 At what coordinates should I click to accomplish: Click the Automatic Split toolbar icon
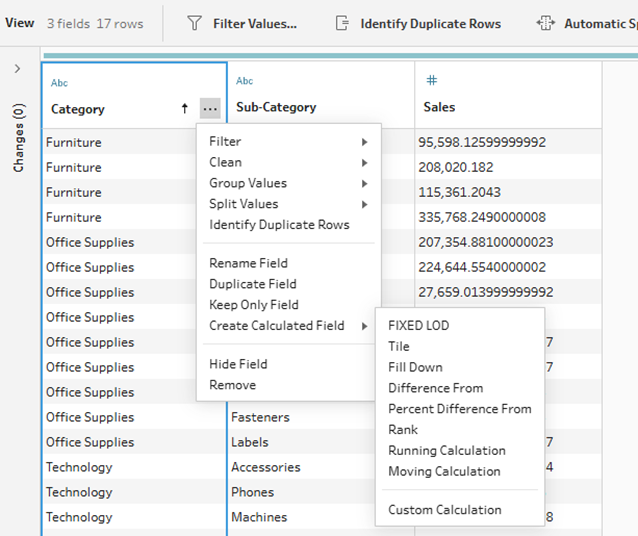pos(545,23)
